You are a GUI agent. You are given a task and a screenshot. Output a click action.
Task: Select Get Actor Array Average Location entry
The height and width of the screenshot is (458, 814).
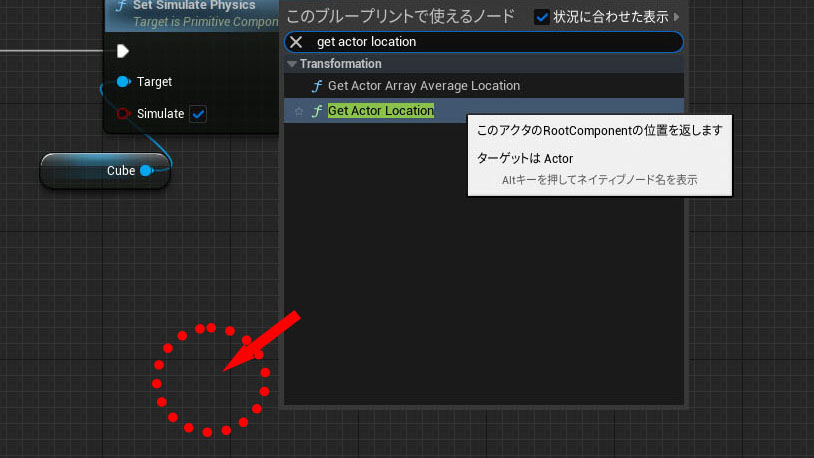(x=423, y=86)
